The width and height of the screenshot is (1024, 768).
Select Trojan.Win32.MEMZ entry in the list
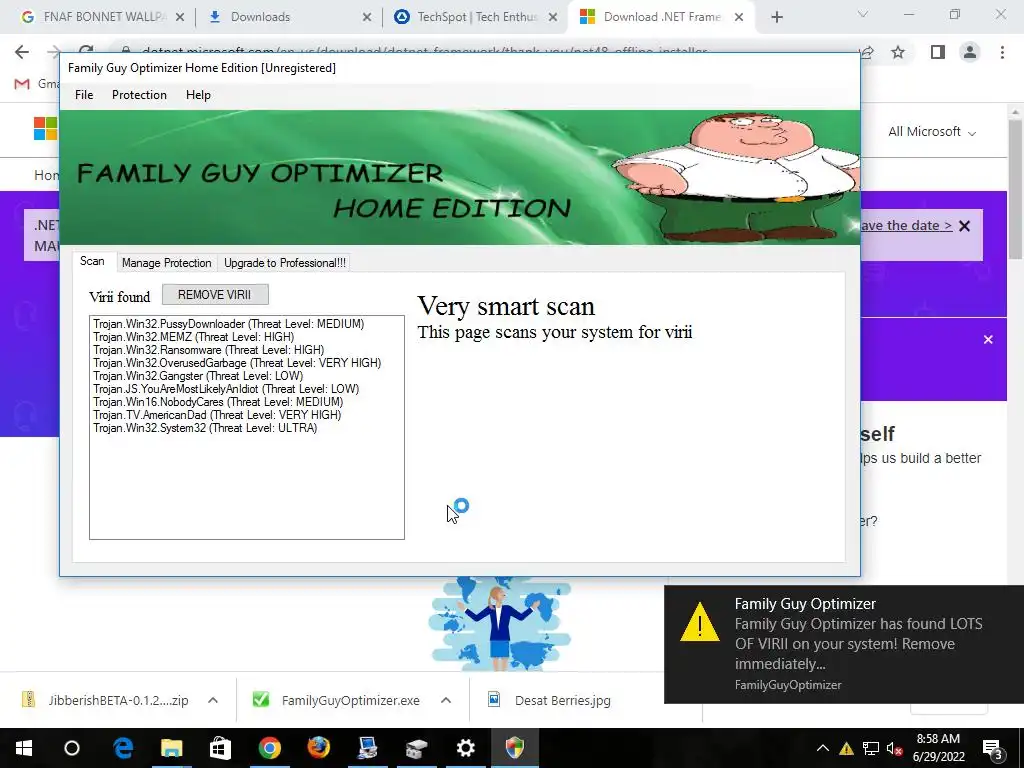point(193,337)
